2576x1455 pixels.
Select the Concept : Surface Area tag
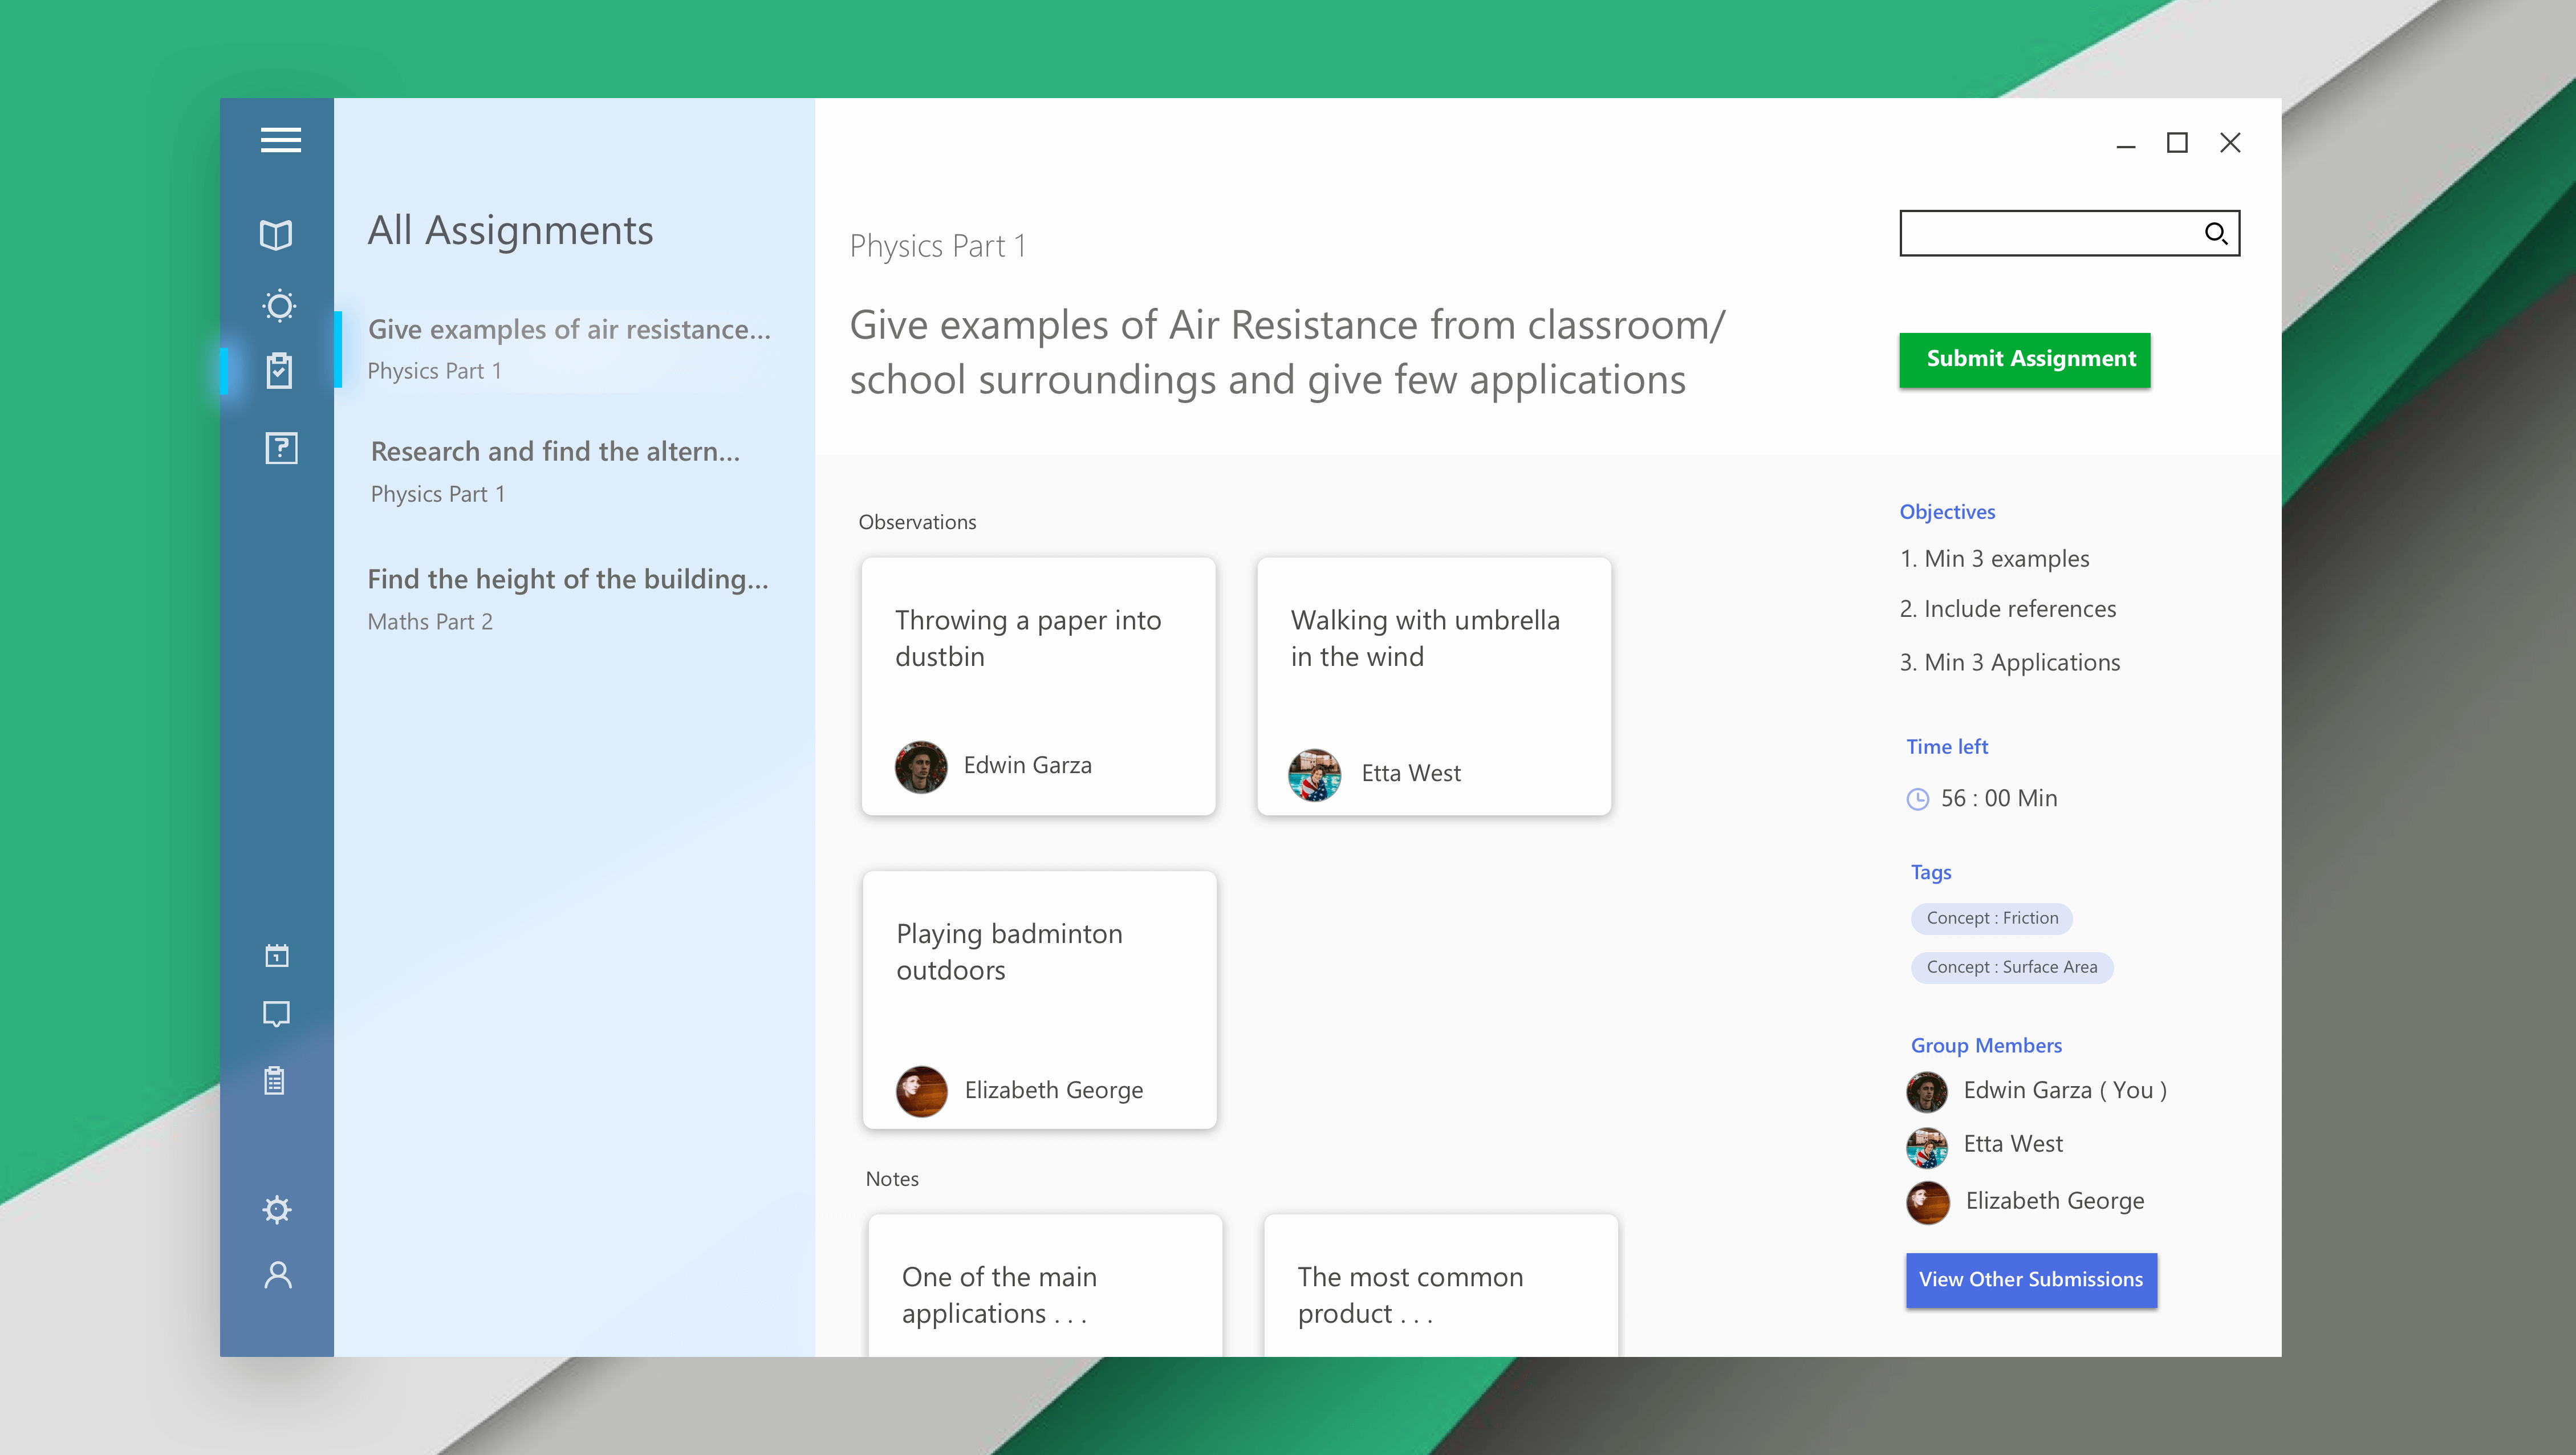[2011, 967]
